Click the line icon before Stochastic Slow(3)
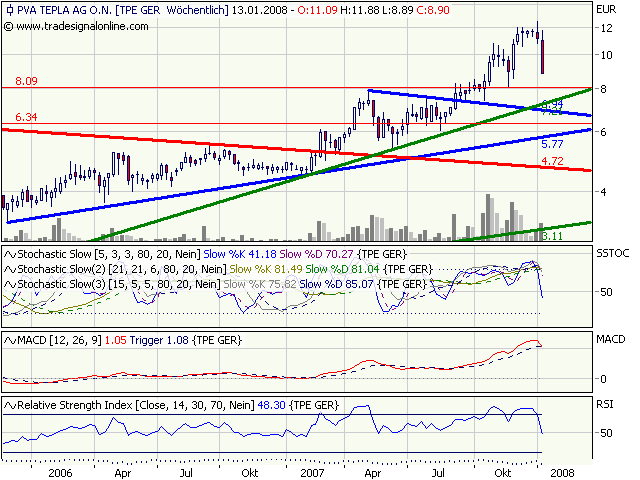This screenshot has height=480, width=640. point(8,285)
